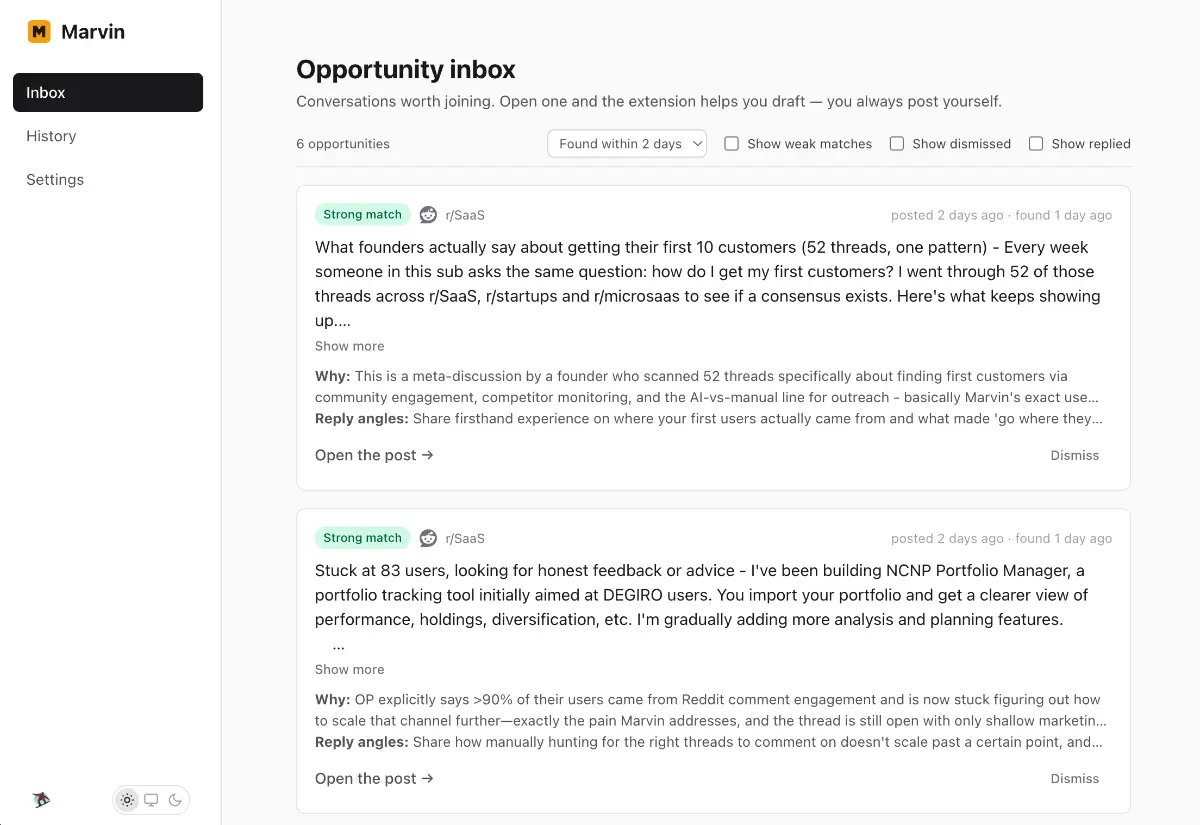Viewport: 1200px width, 825px height.
Task: Open the Found within 2 days dropdown
Action: [627, 144]
